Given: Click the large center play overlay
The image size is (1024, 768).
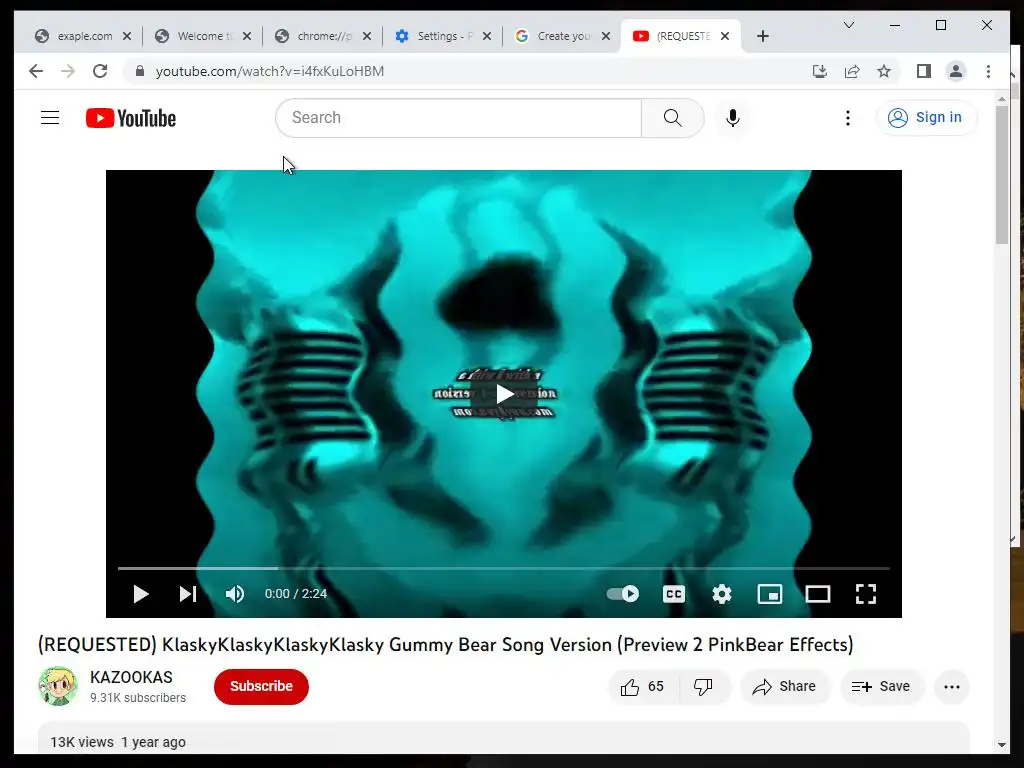Looking at the screenshot, I should (504, 394).
